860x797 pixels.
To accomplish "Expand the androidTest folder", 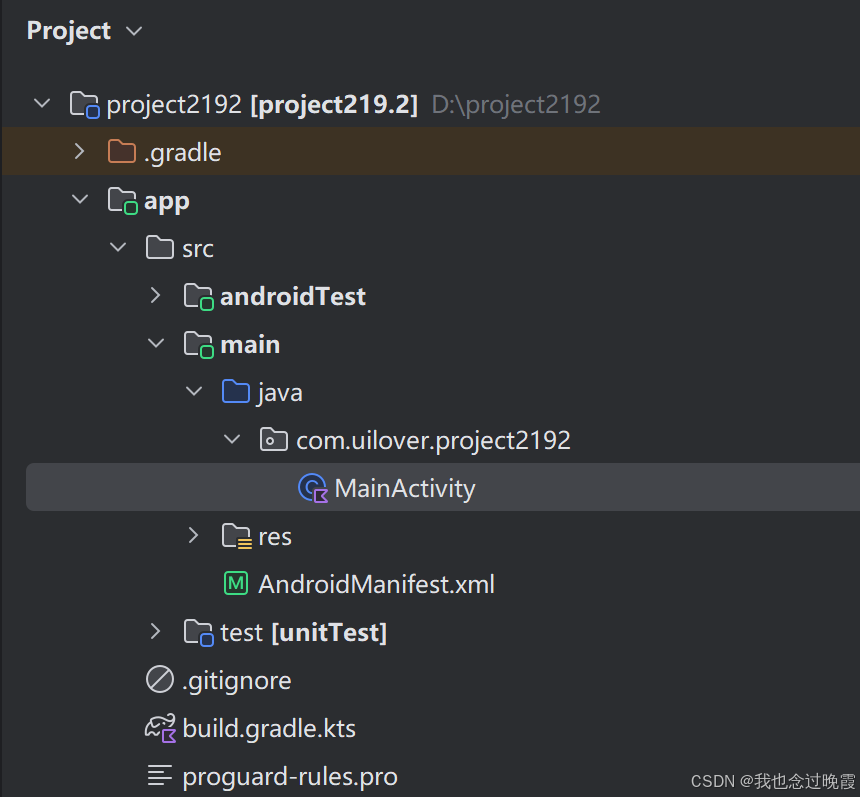I will pos(155,296).
